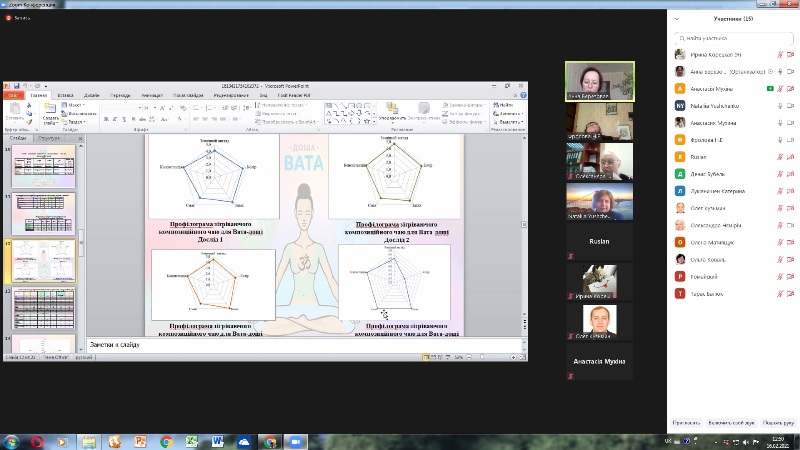Screen dimensions: 800x450
Task: Click the Create Slide icon in the ribbon
Action: [50, 108]
